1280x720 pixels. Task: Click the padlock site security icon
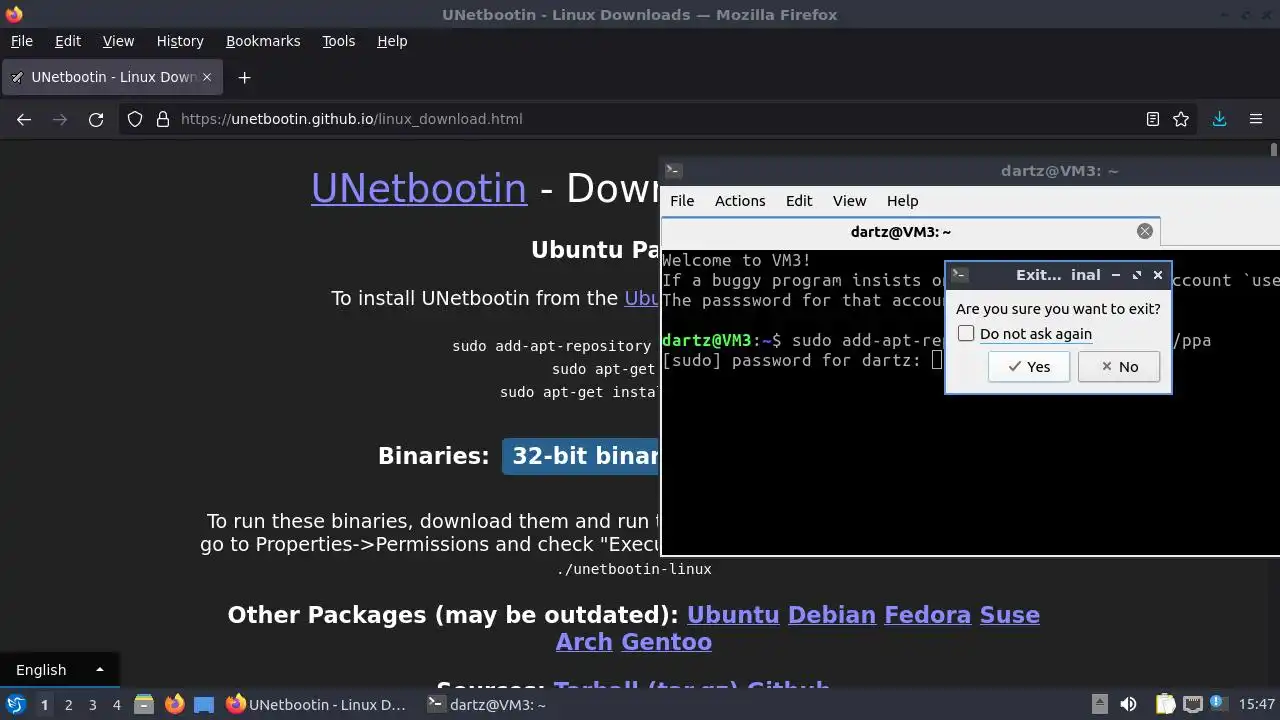click(x=163, y=119)
